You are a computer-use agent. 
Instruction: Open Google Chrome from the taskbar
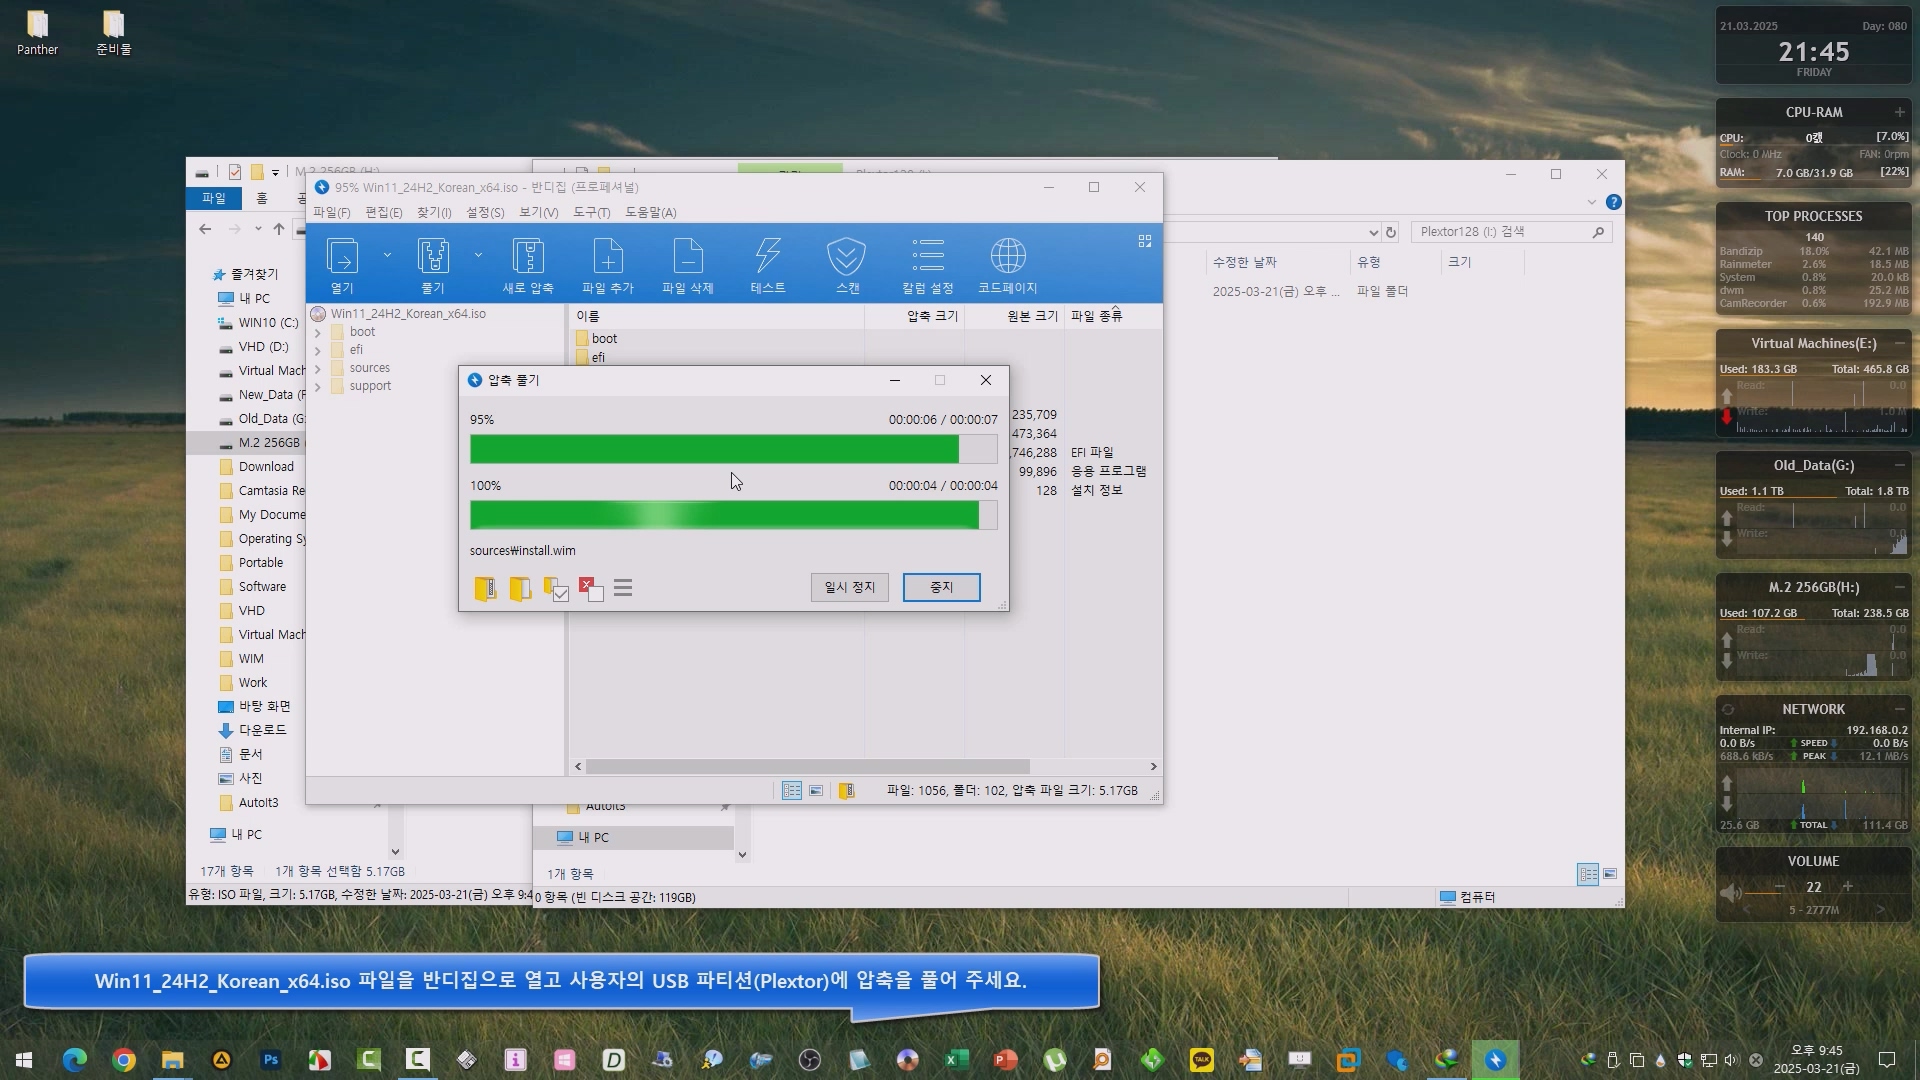tap(124, 1060)
